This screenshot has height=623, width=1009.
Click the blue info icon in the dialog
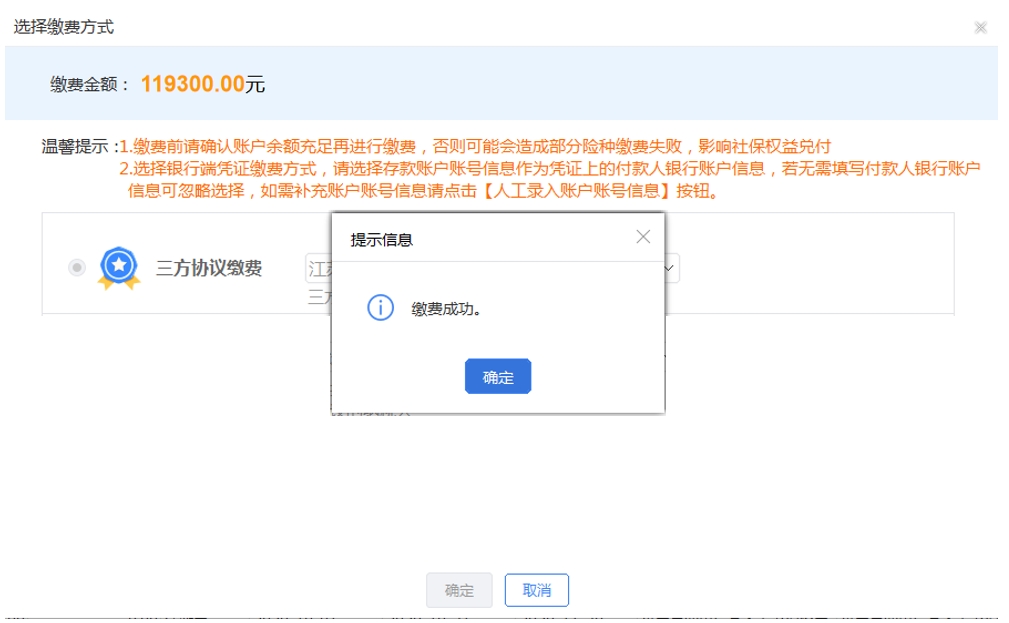(380, 308)
